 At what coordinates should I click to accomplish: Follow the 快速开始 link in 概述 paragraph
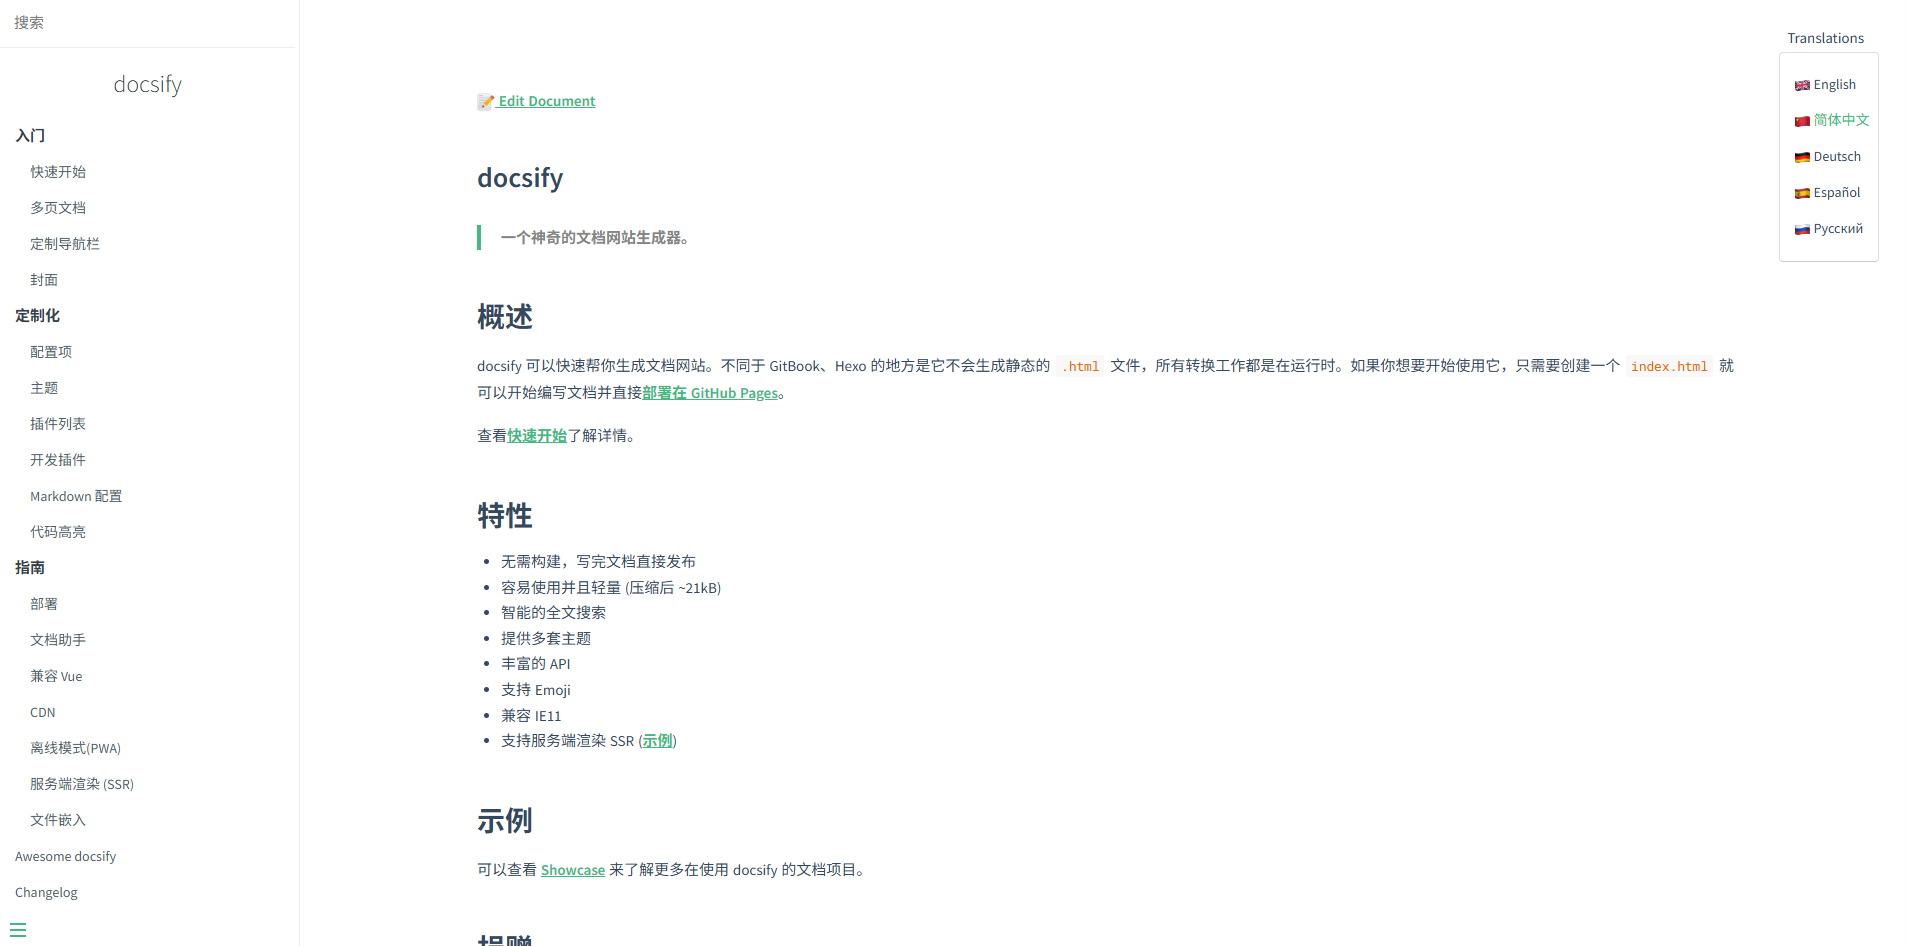click(x=537, y=435)
